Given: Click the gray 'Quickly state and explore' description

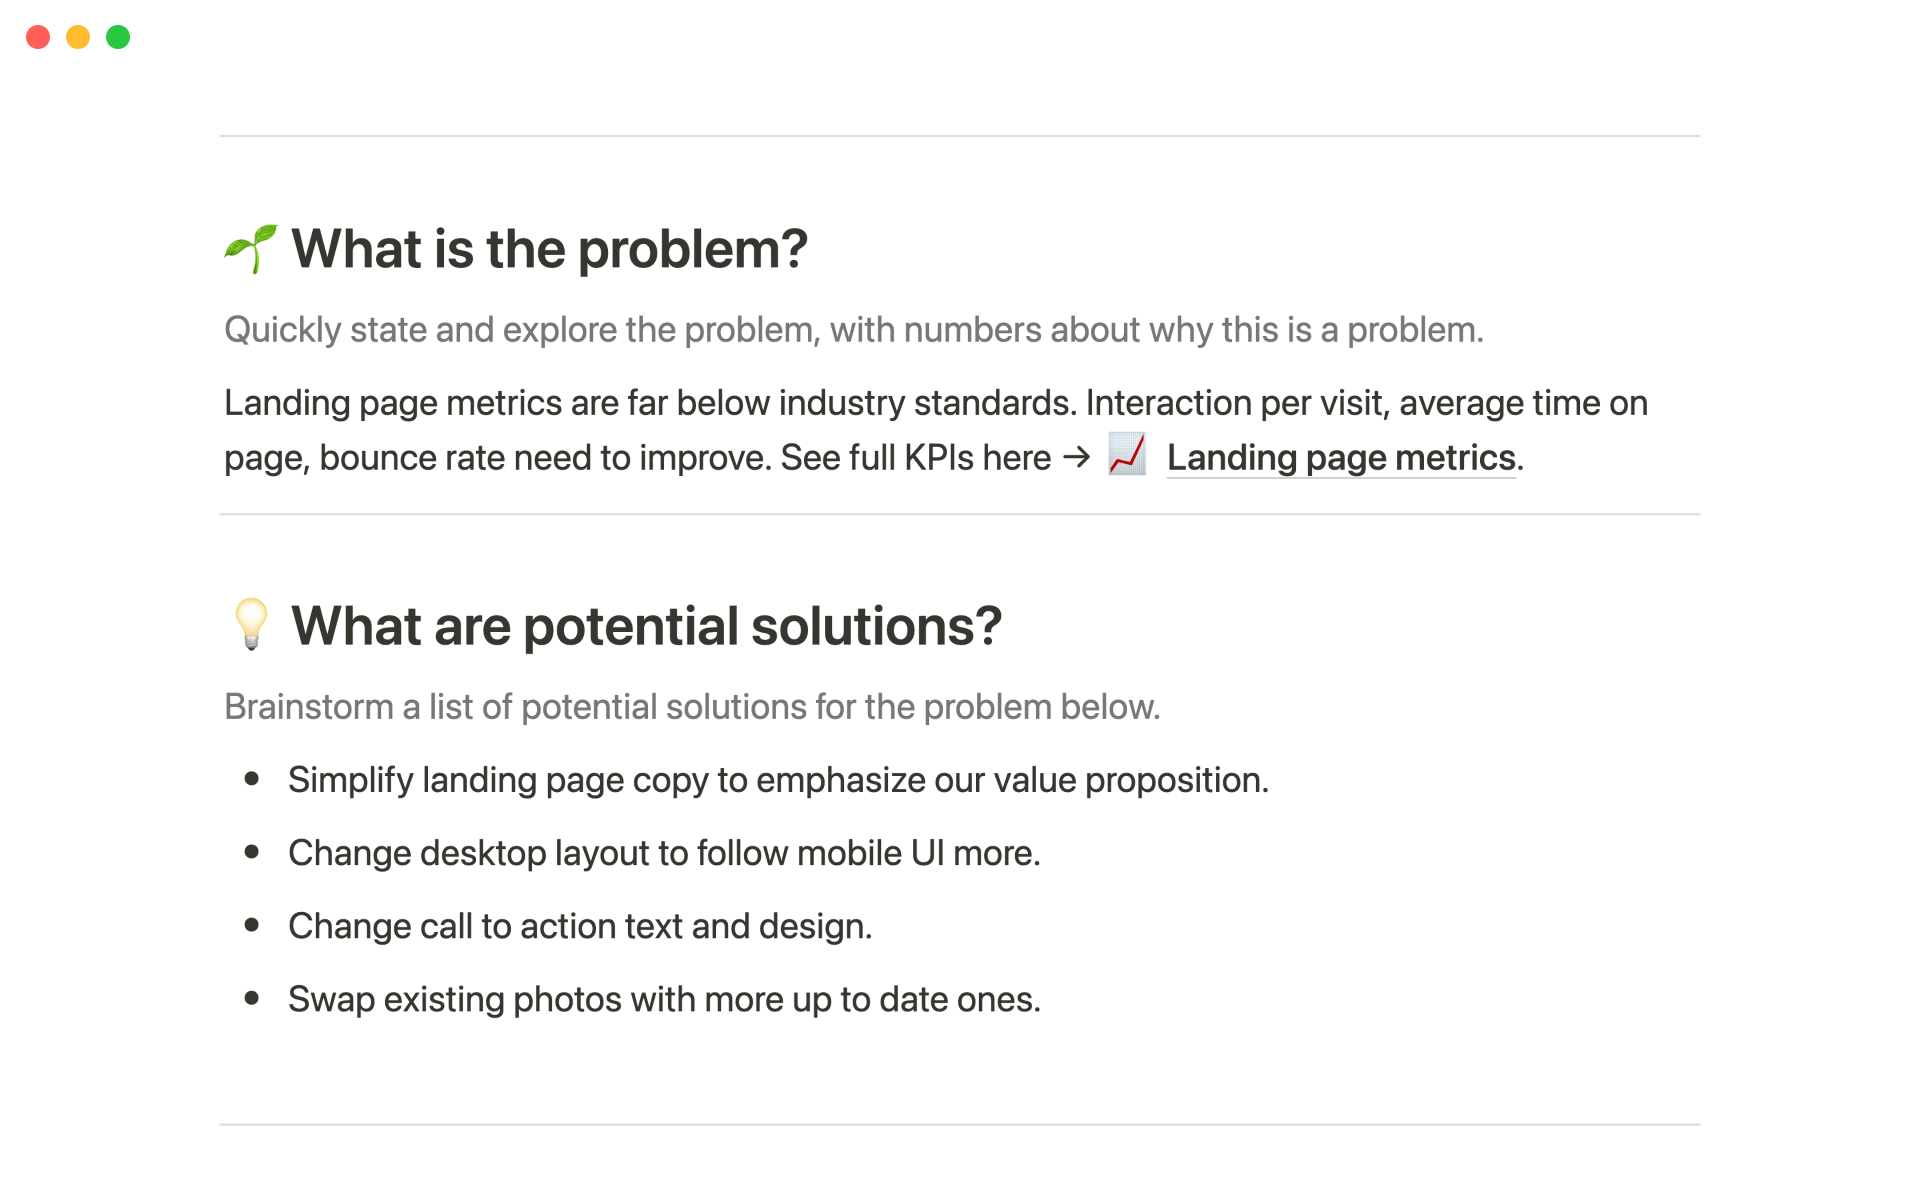Looking at the screenshot, I should click(853, 330).
